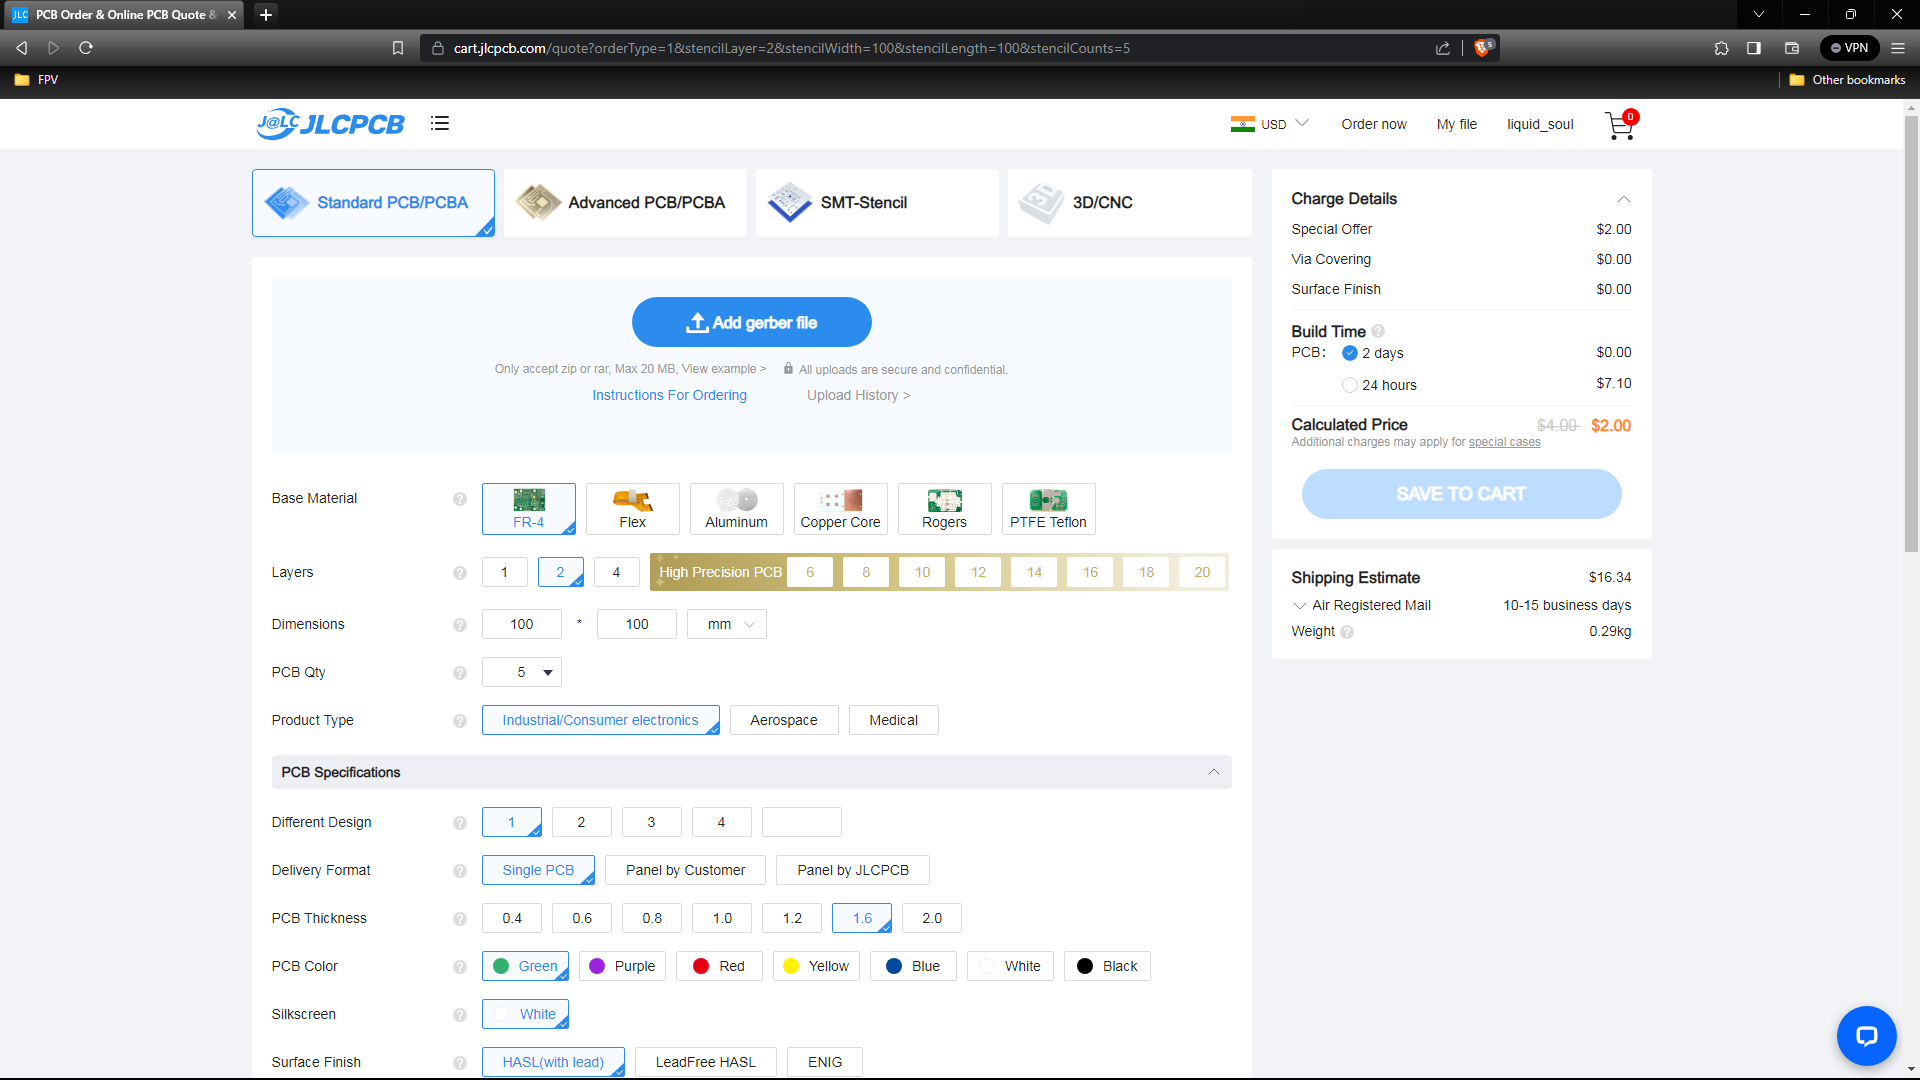Image resolution: width=1920 pixels, height=1080 pixels.
Task: Select the 24 hours build time
Action: click(1350, 385)
